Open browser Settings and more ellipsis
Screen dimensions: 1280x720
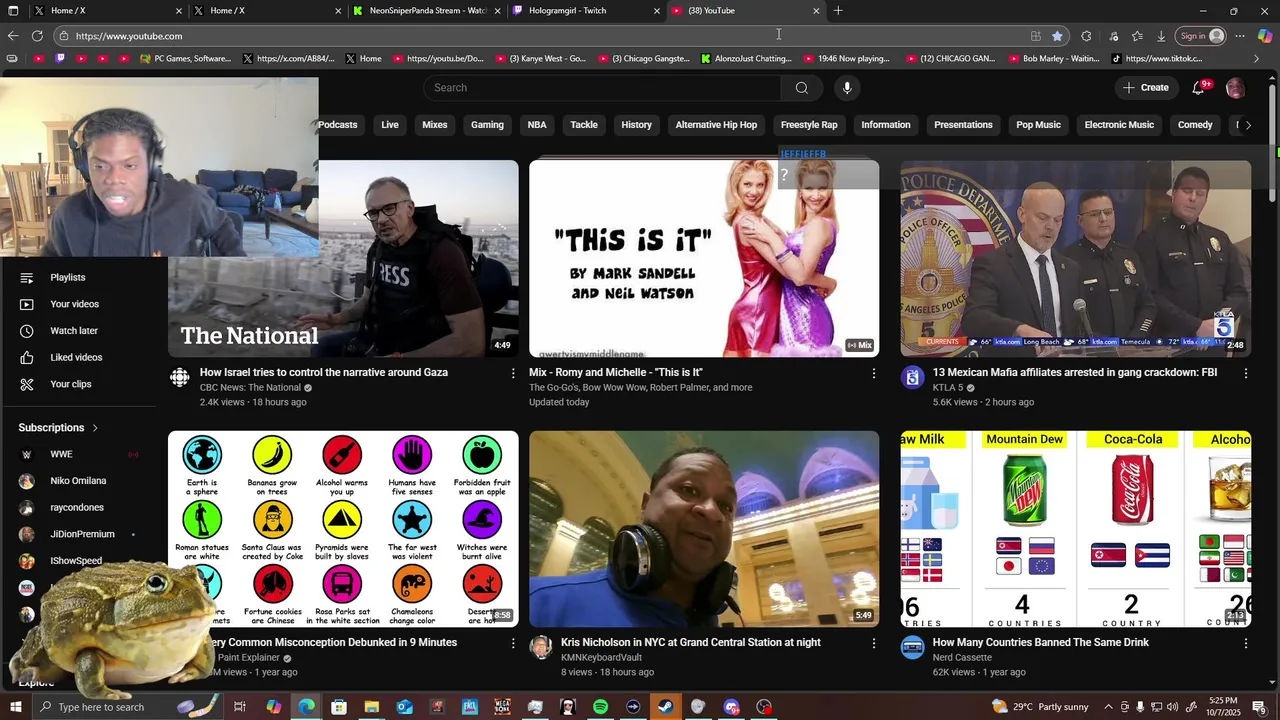click(x=1240, y=36)
